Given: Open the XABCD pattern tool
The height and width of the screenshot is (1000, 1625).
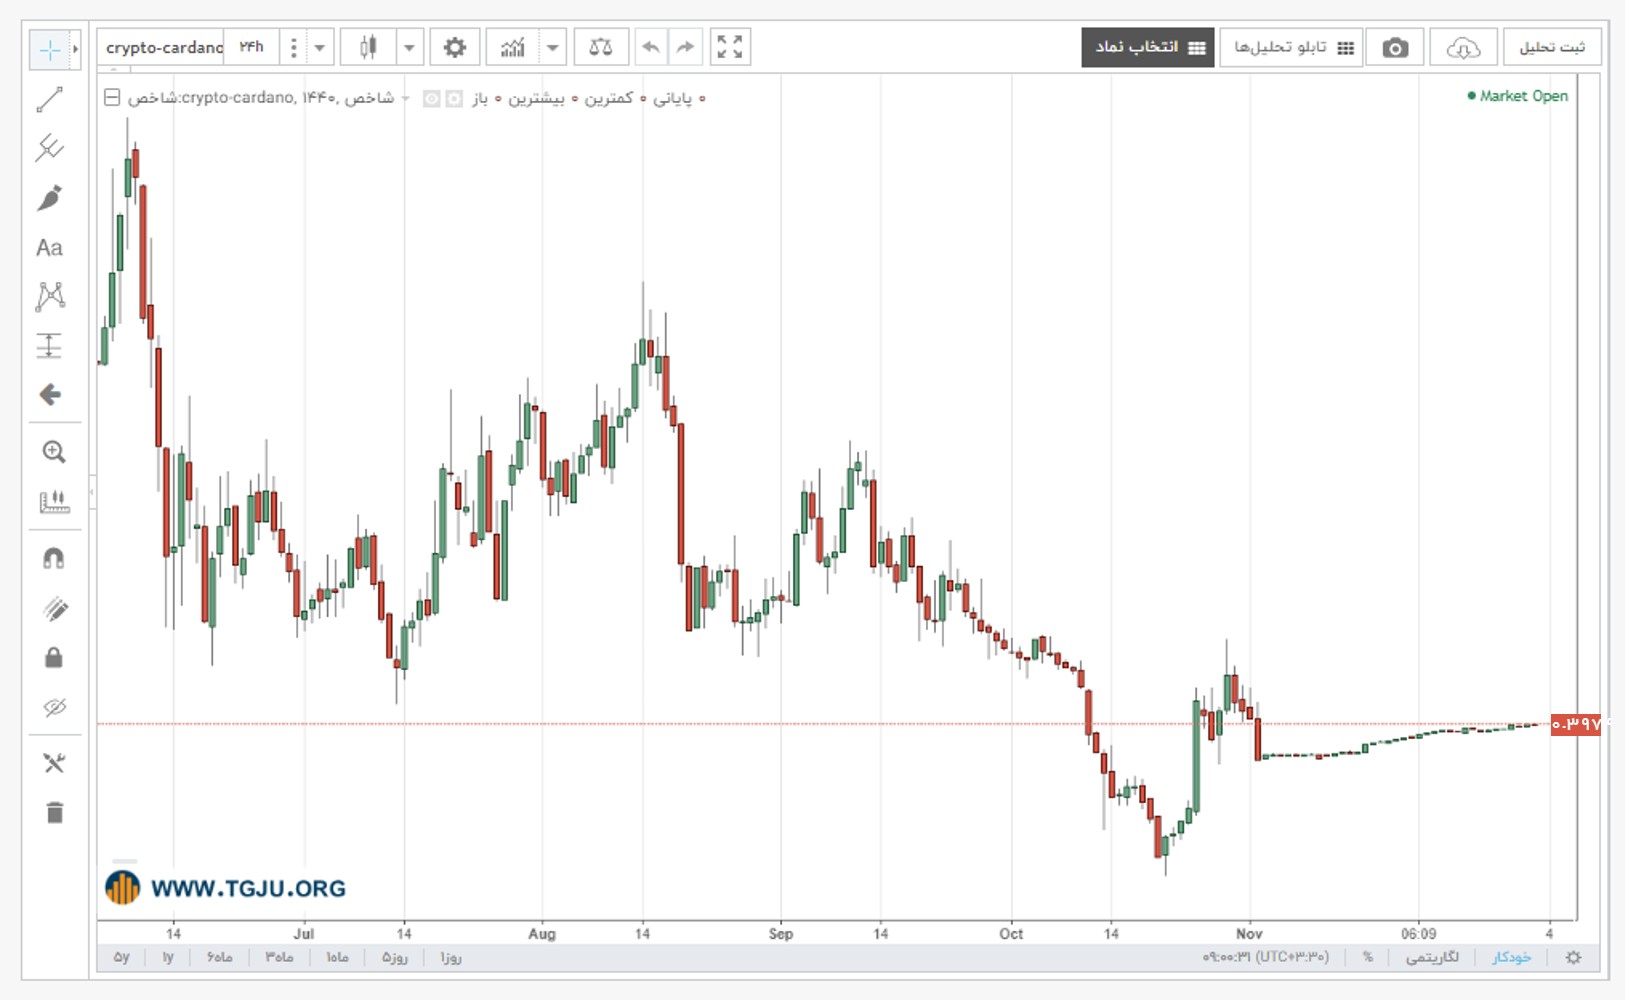Looking at the screenshot, I should [x=49, y=296].
